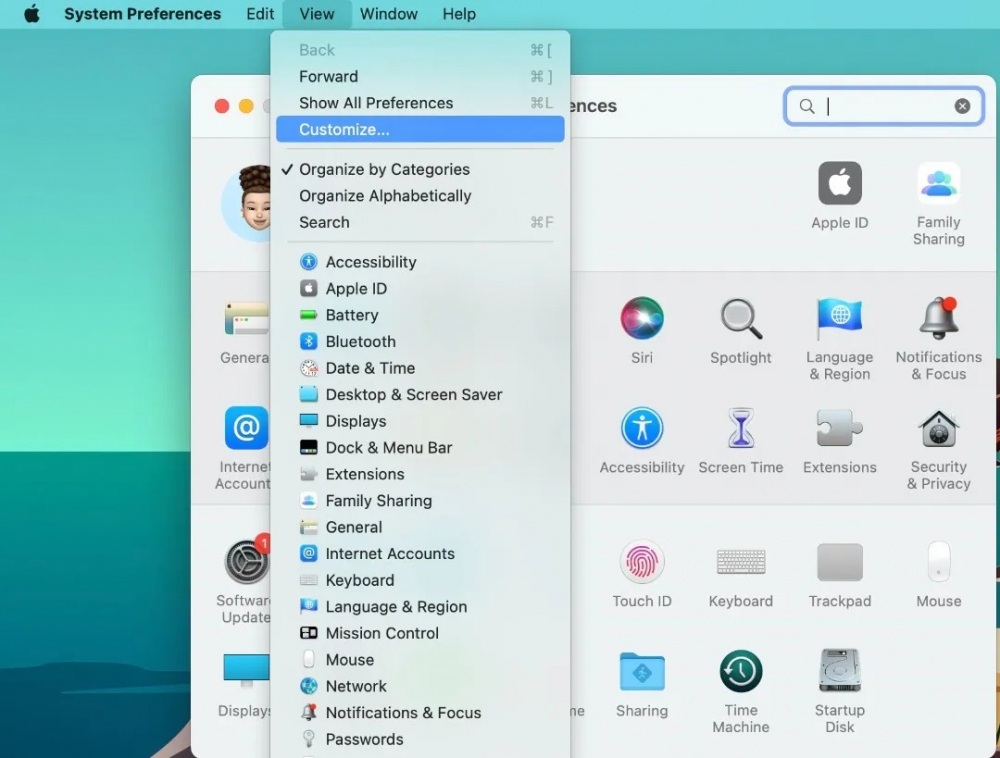1000x758 pixels.
Task: Click Show All Preferences menu entry
Action: tap(376, 103)
